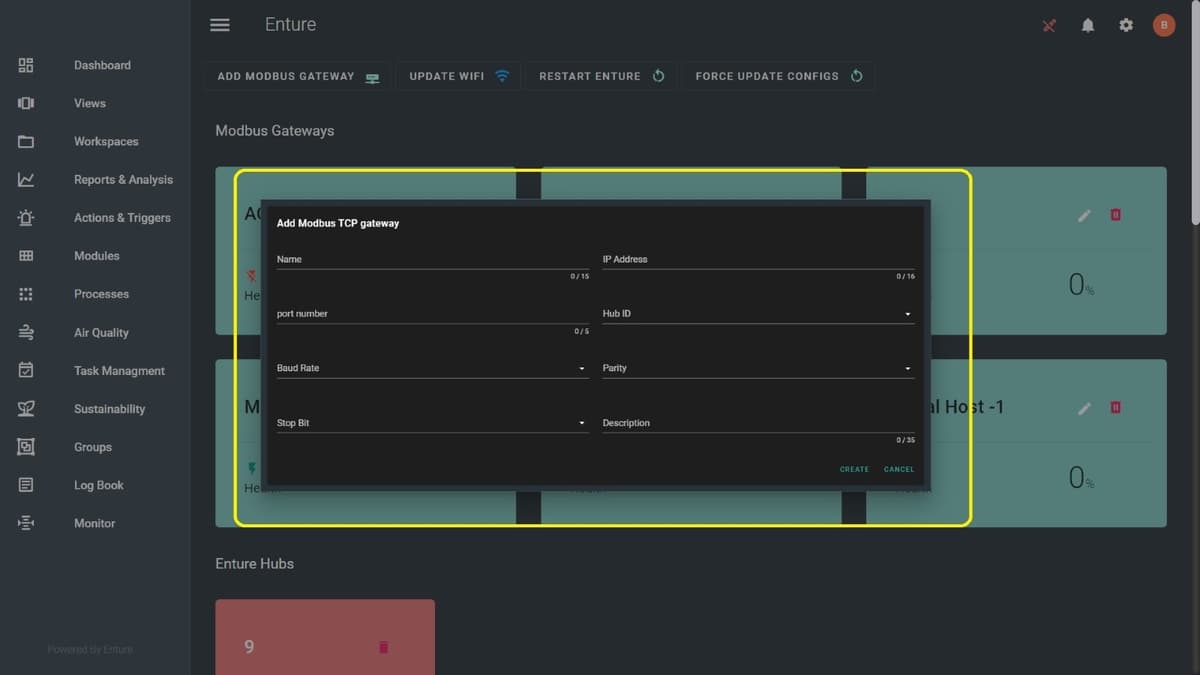Image resolution: width=1200 pixels, height=675 pixels.
Task: Delete the Enture hub 9 card
Action: click(x=383, y=647)
